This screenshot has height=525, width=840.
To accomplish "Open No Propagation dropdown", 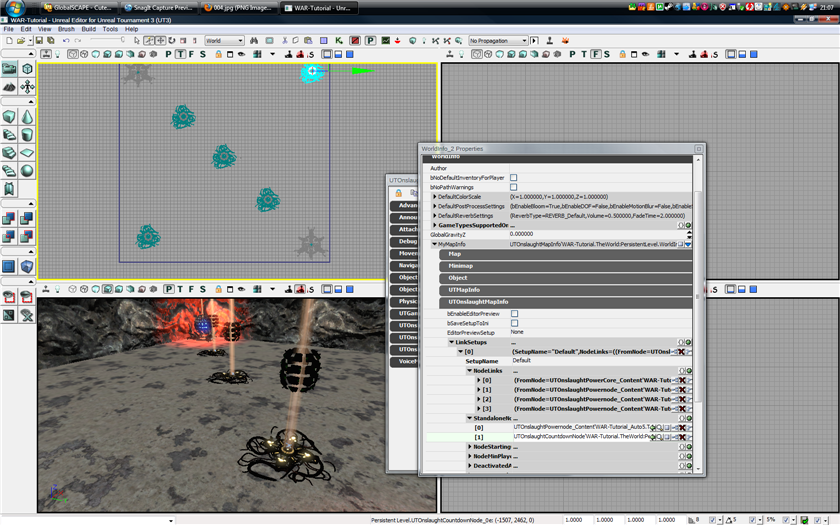I will pyautogui.click(x=498, y=41).
